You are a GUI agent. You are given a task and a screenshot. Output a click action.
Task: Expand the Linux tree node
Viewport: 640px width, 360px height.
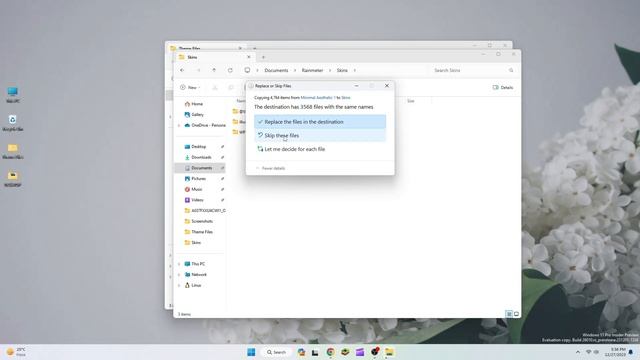[179, 285]
